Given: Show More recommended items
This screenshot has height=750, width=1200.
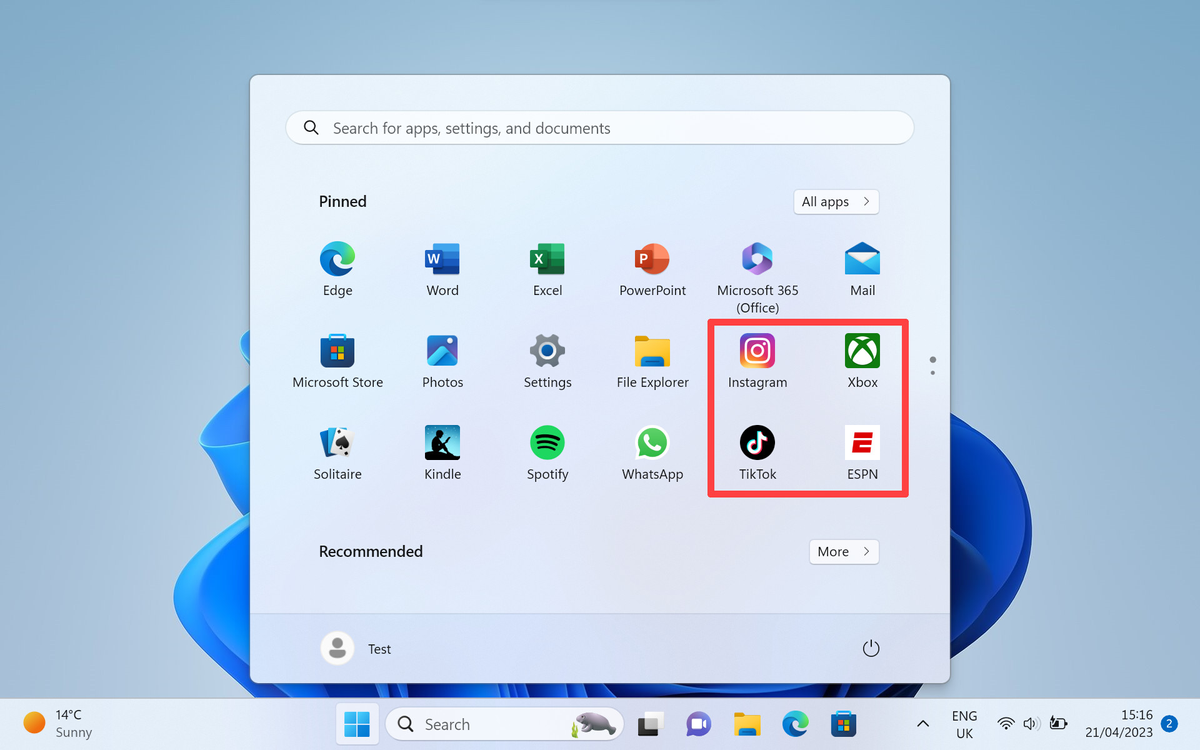Looking at the screenshot, I should (x=843, y=551).
